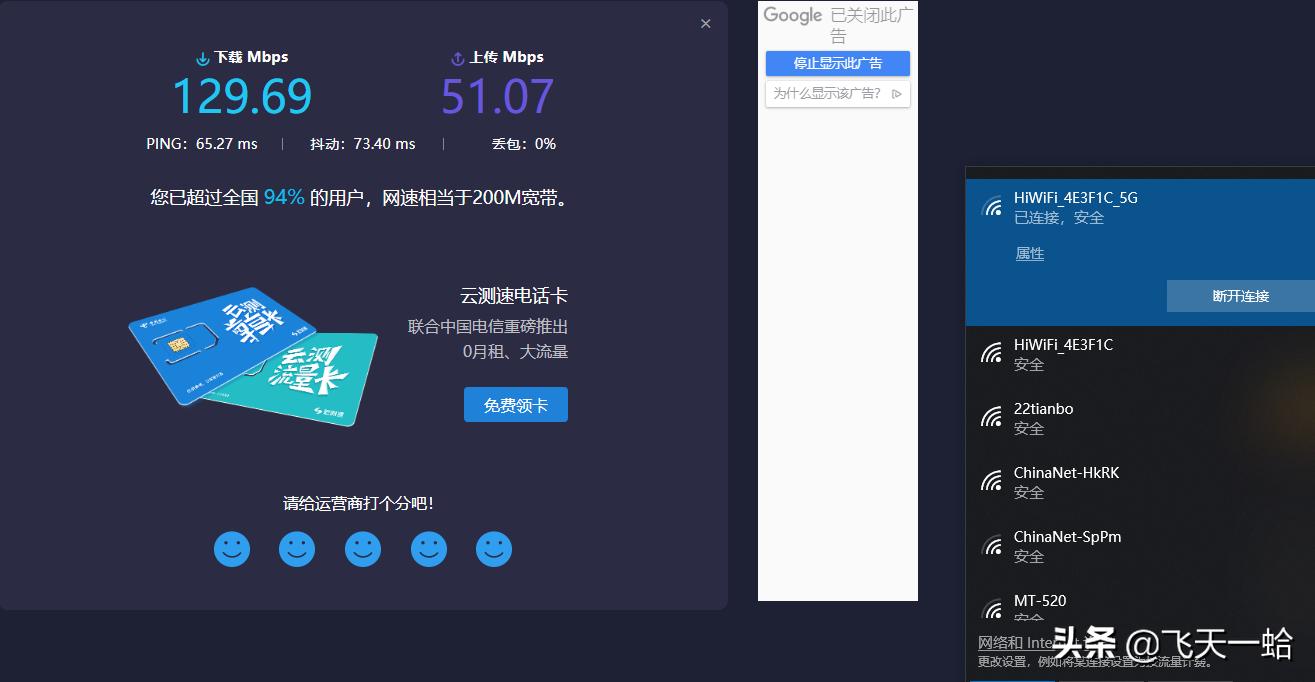Click MT-520's Wi-Fi signal icon
Viewport: 1315px width, 682px height.
tap(991, 607)
